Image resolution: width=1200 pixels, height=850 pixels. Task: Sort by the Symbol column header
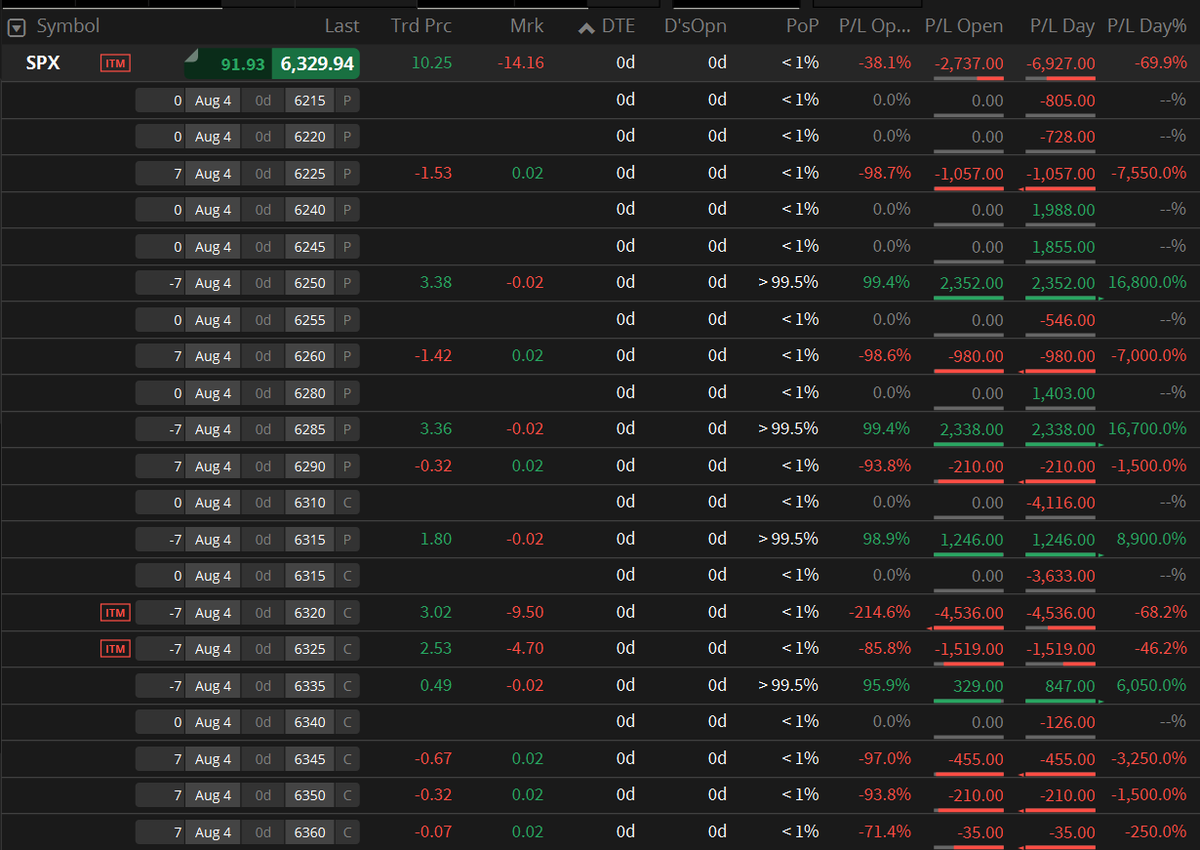click(68, 27)
